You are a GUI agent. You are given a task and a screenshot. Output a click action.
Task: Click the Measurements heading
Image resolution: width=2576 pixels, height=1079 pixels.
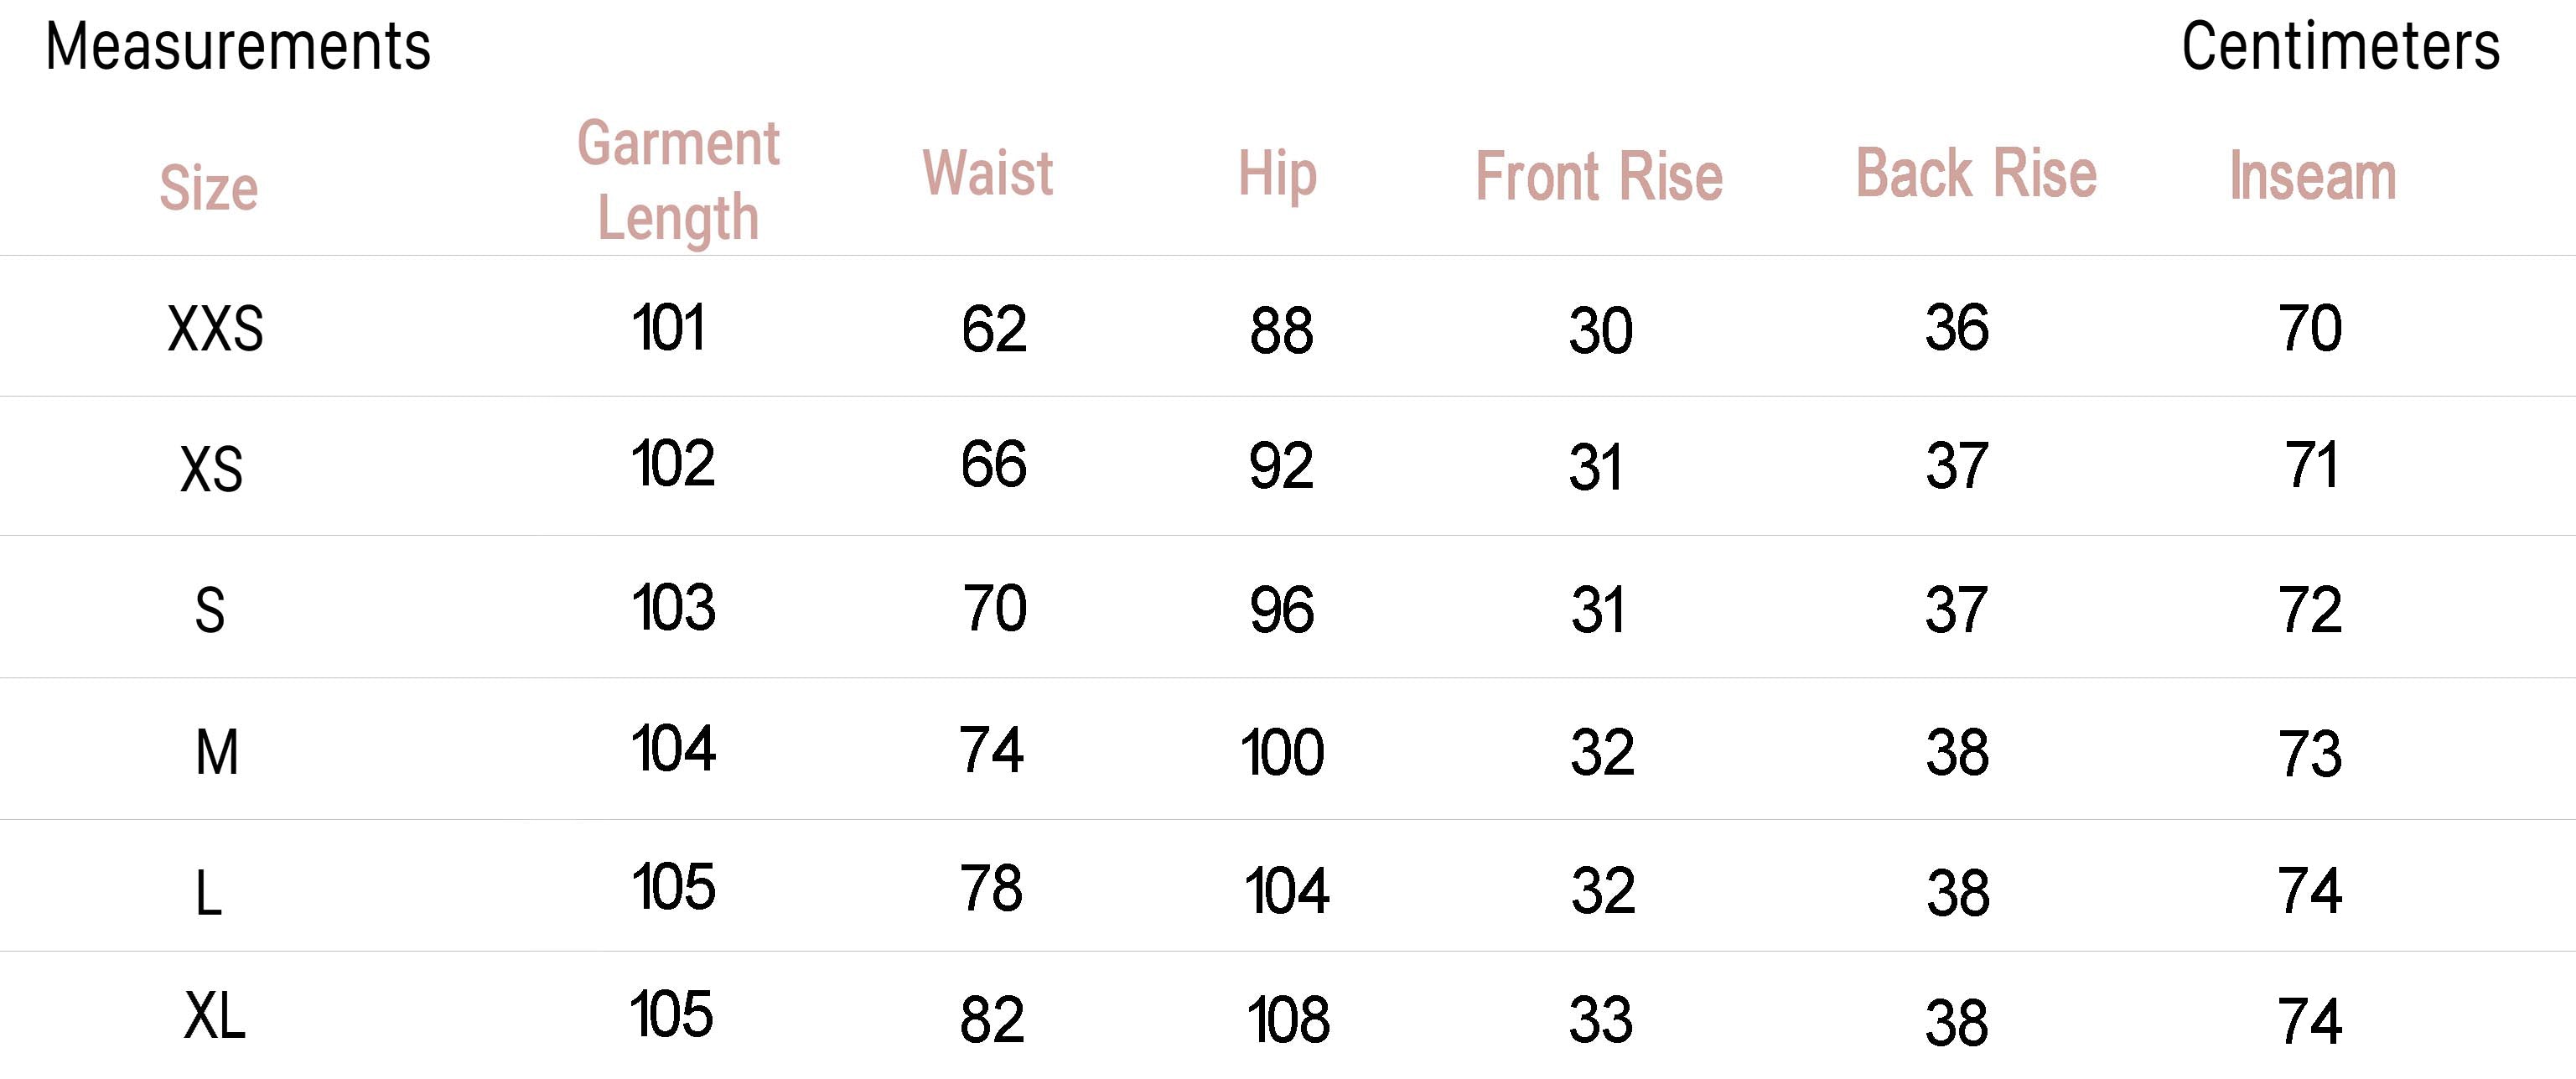coord(238,47)
